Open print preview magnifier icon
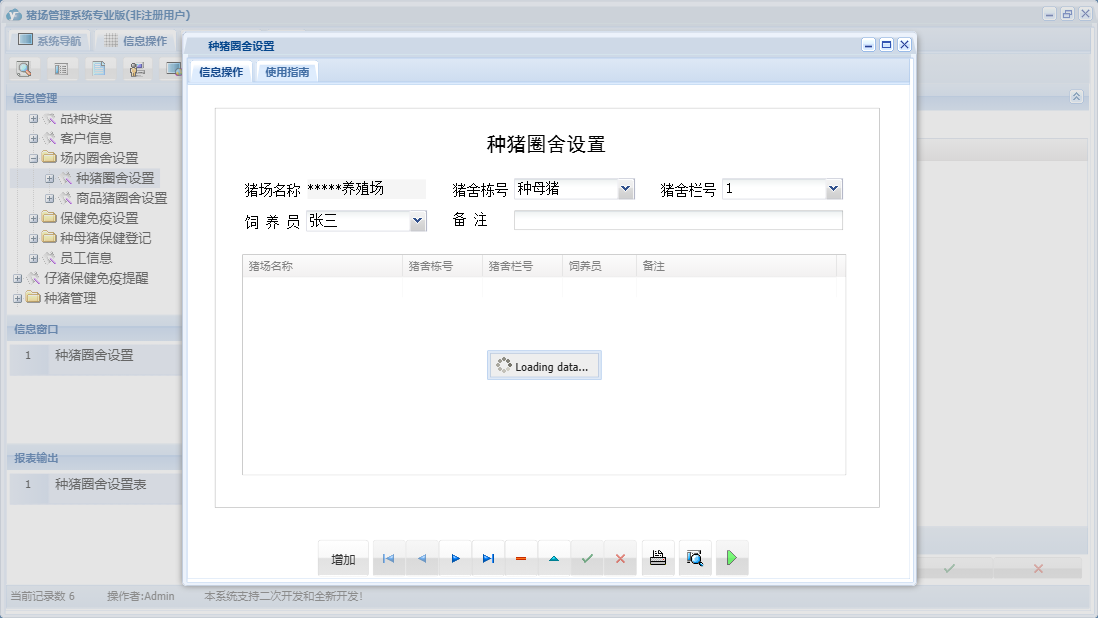 (x=695, y=559)
